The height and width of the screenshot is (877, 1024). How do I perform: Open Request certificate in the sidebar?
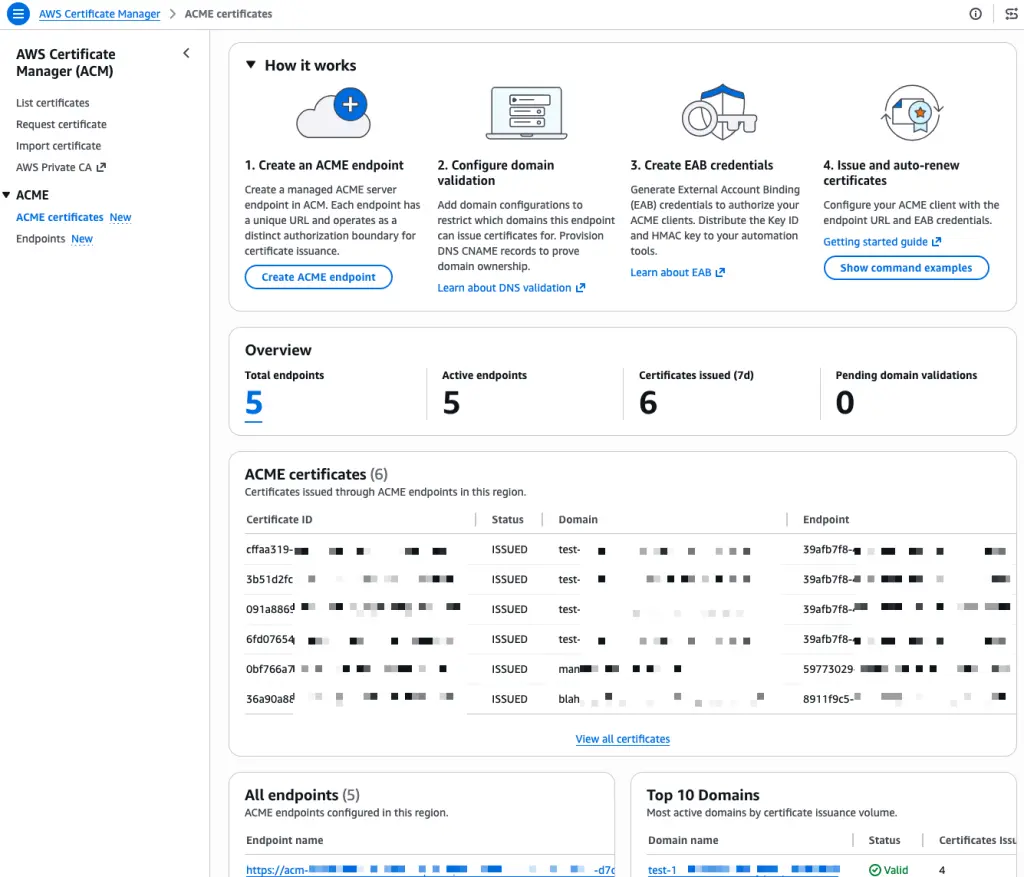tap(61, 124)
